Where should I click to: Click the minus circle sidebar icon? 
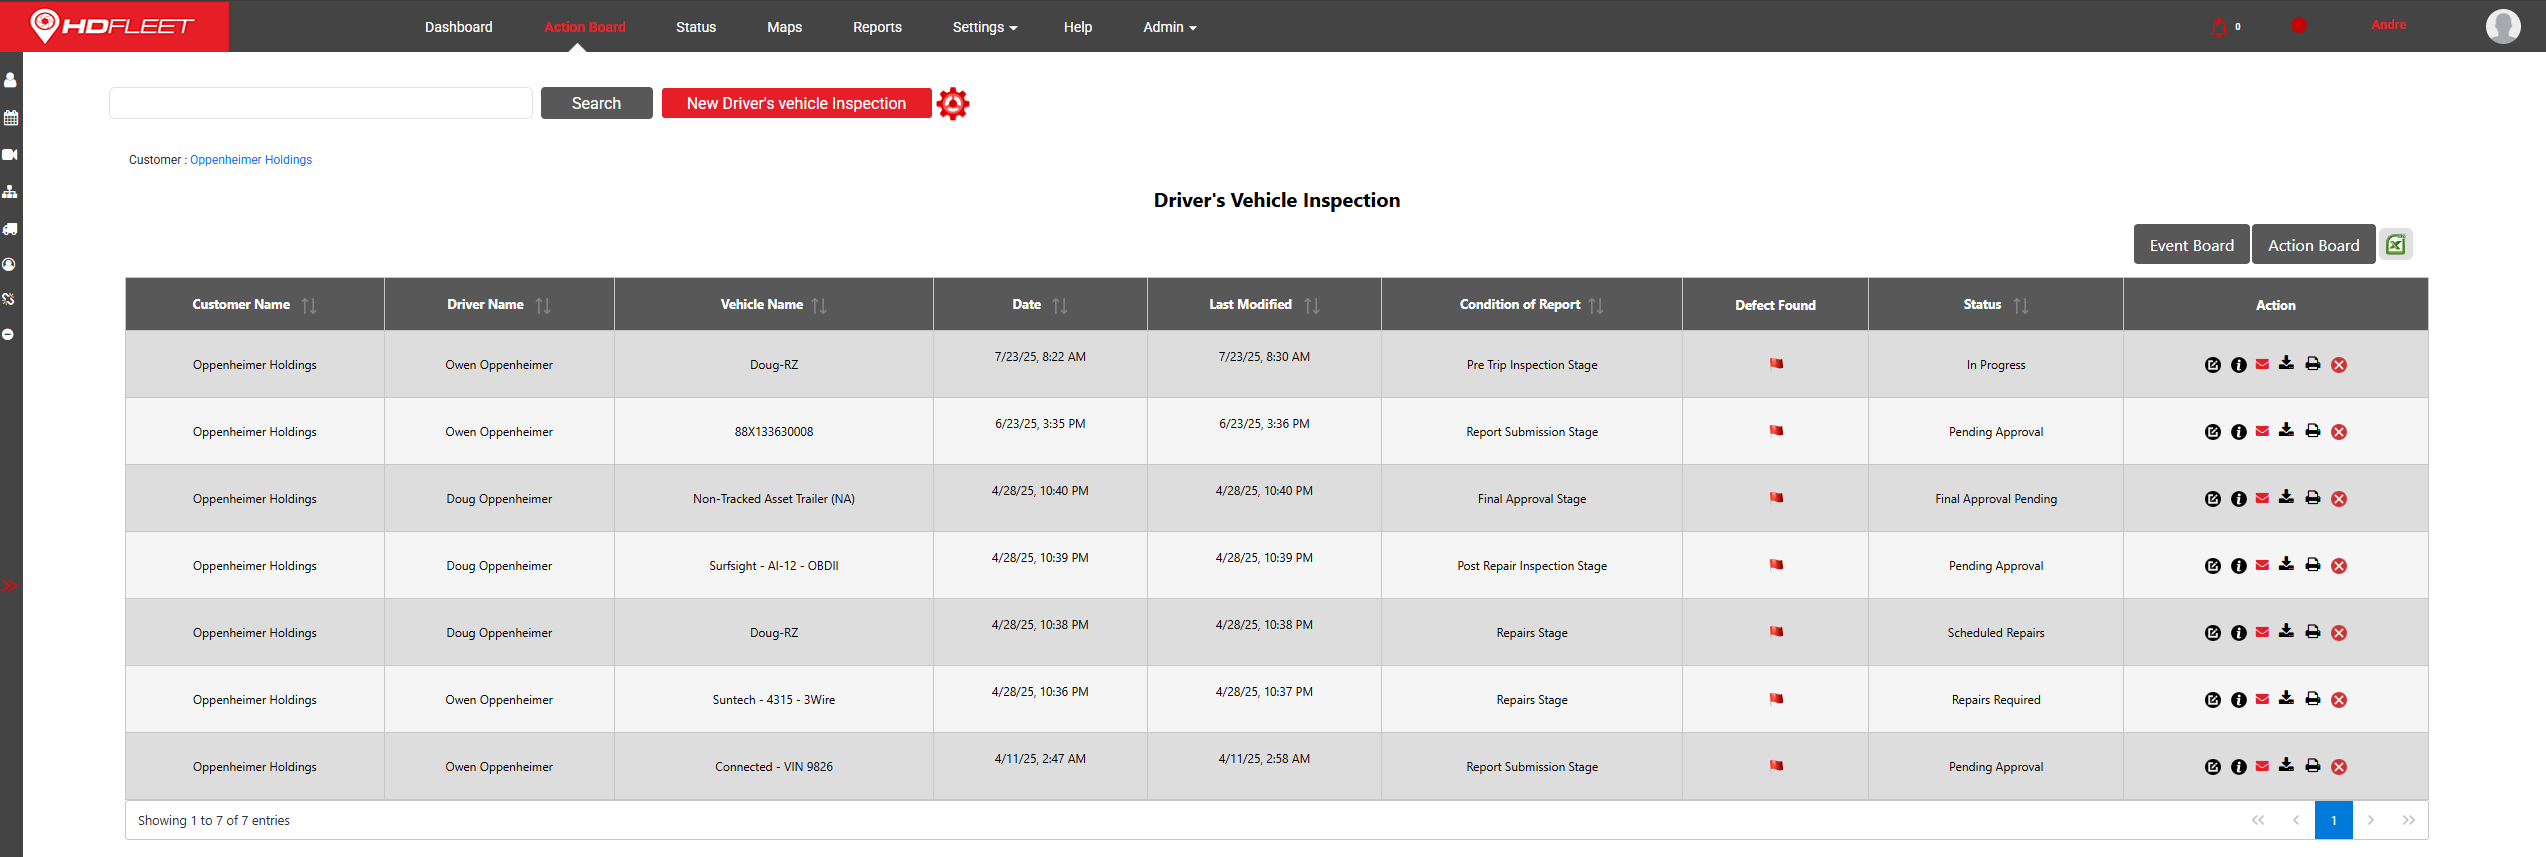point(8,334)
